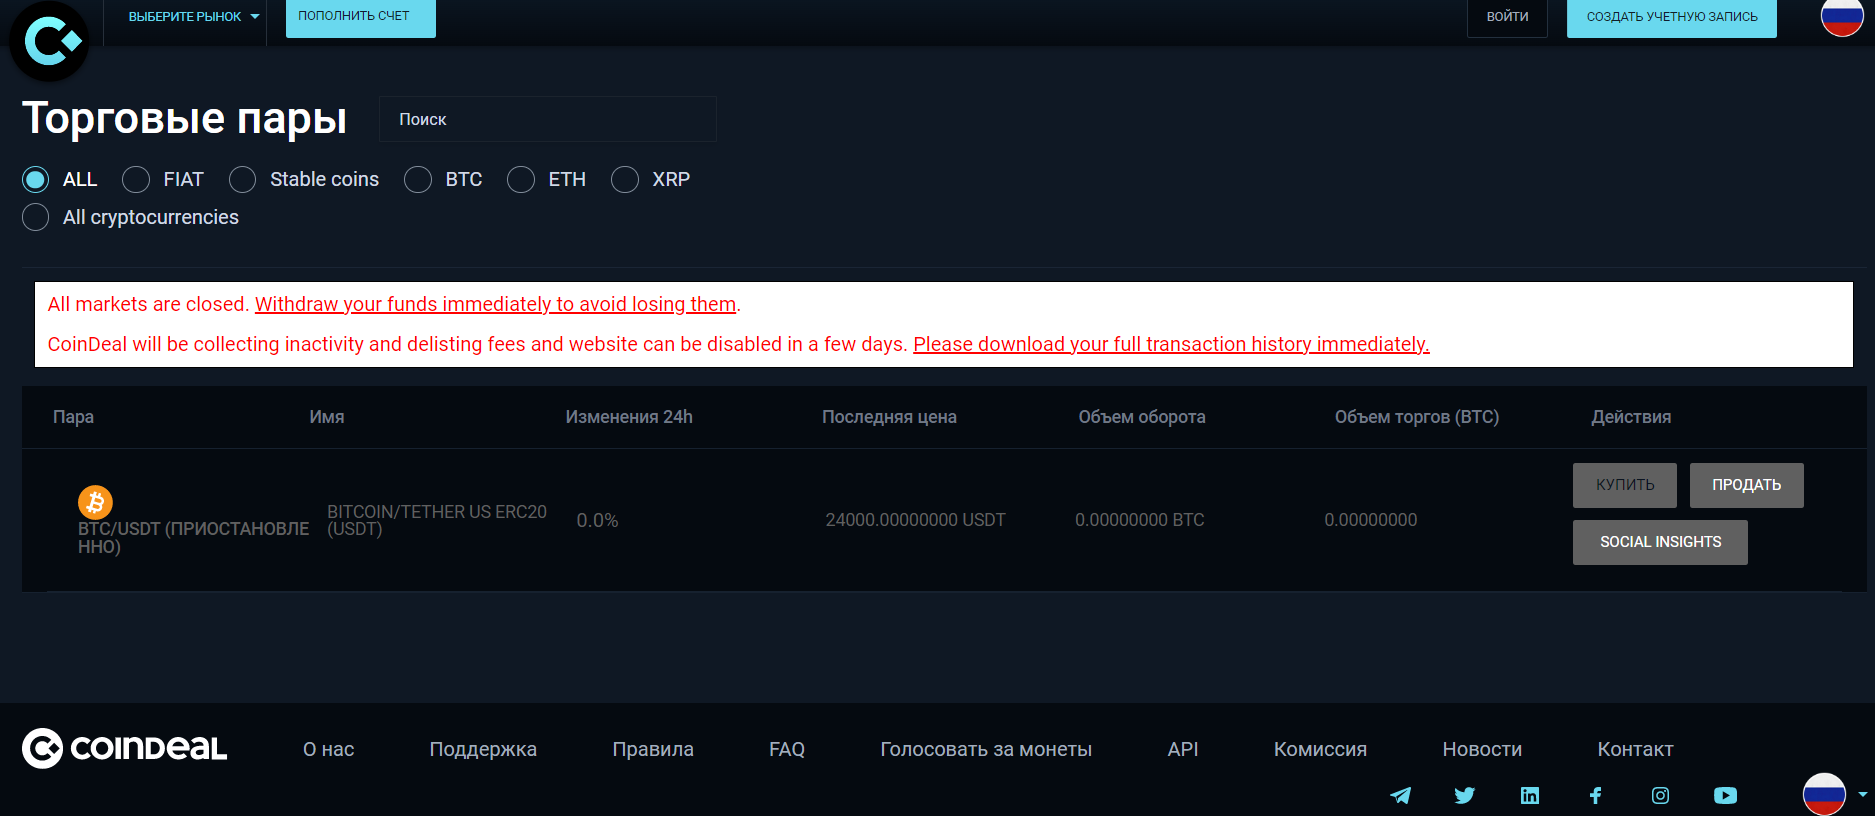The width and height of the screenshot is (1875, 816).
Task: Select the All cryptocurrencies radio filter
Action: 36,217
